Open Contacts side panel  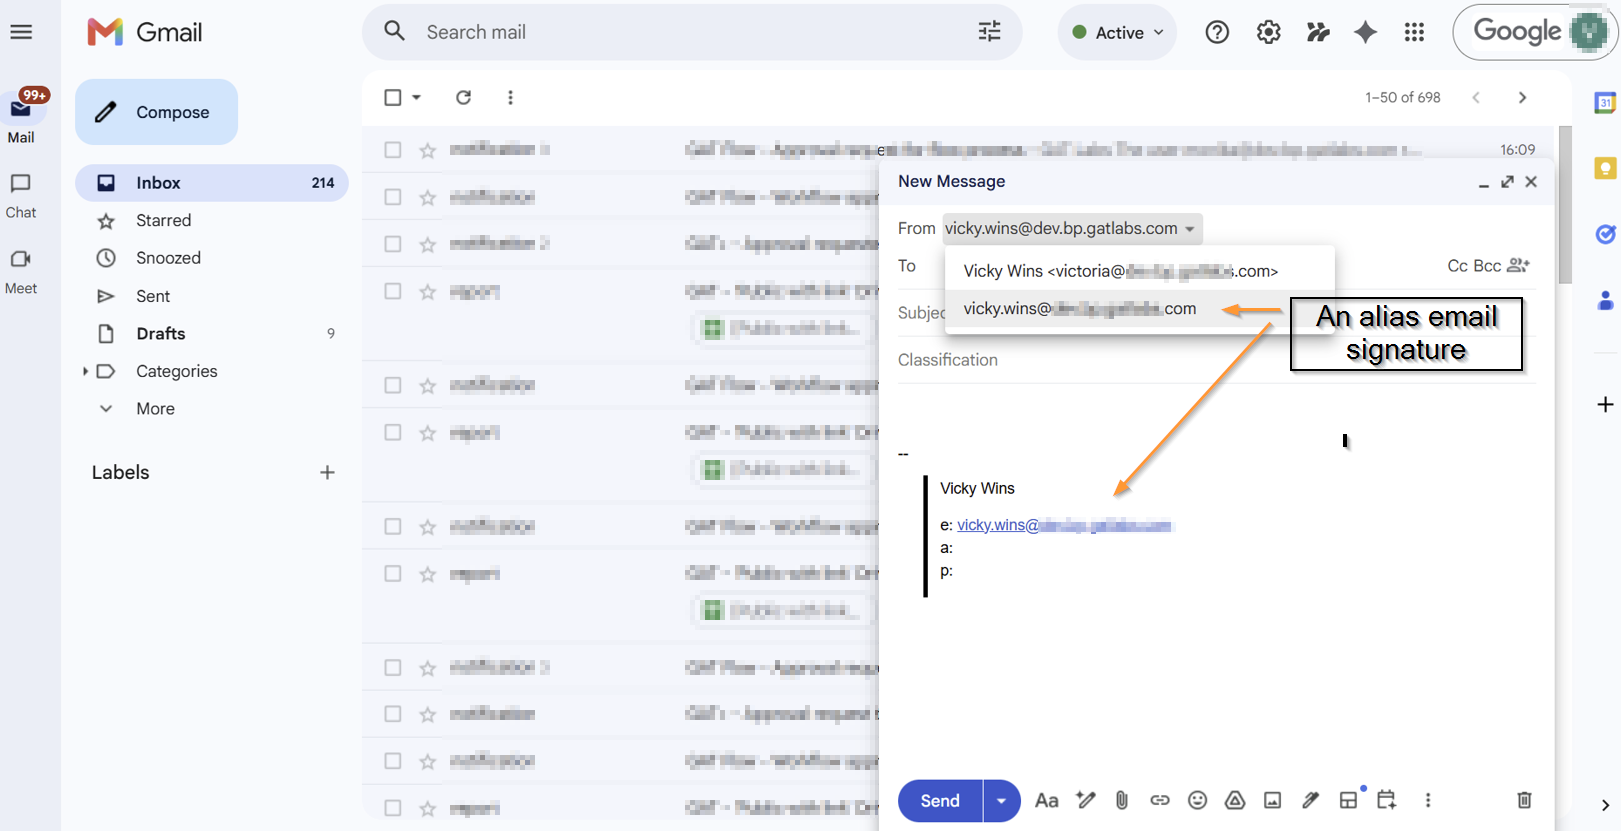click(x=1605, y=300)
